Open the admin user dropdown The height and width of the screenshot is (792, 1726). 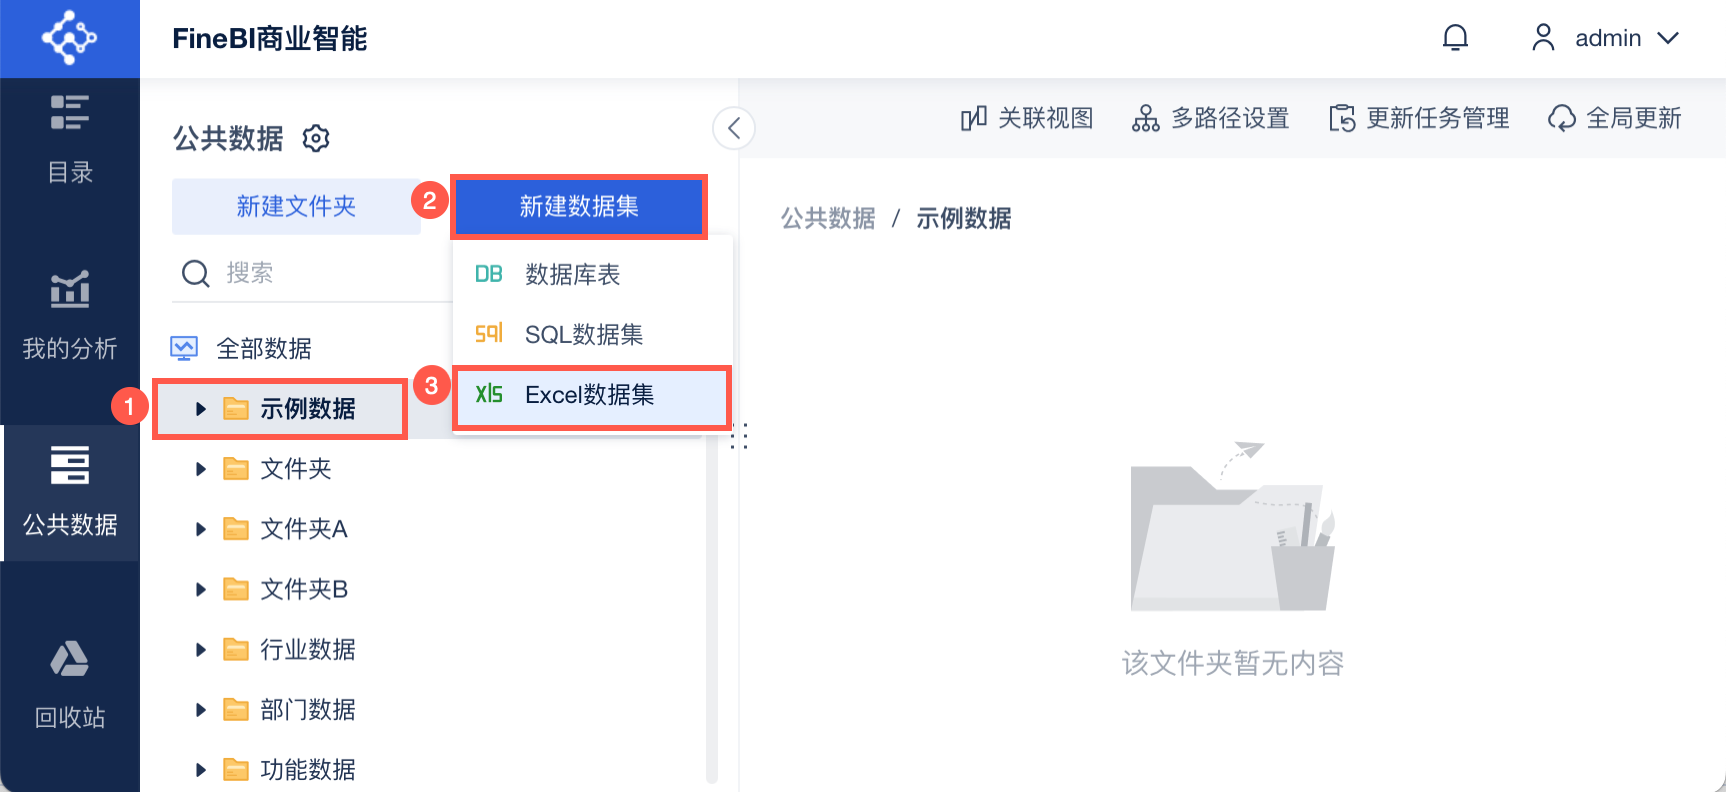pyautogui.click(x=1606, y=38)
